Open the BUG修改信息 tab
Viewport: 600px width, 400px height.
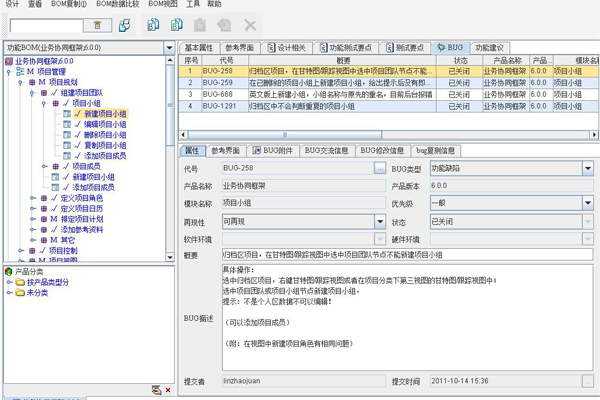(382, 151)
